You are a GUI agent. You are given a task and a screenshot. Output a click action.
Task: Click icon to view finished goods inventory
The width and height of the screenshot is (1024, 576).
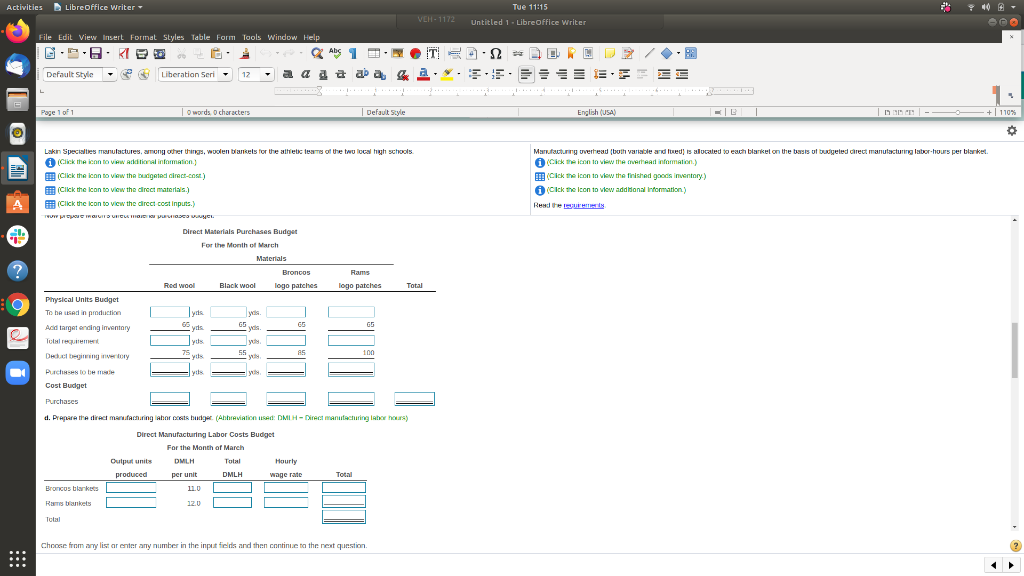click(539, 177)
